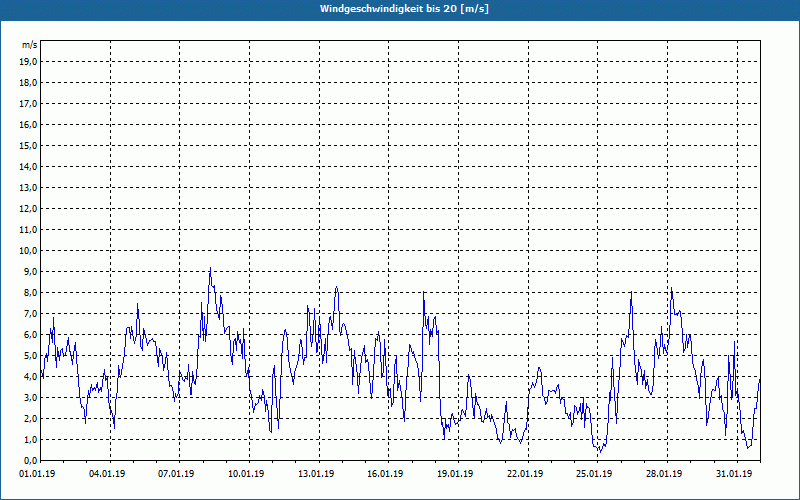The image size is (800, 500).
Task: Select the 15,0 y-axis value
Action: point(28,145)
